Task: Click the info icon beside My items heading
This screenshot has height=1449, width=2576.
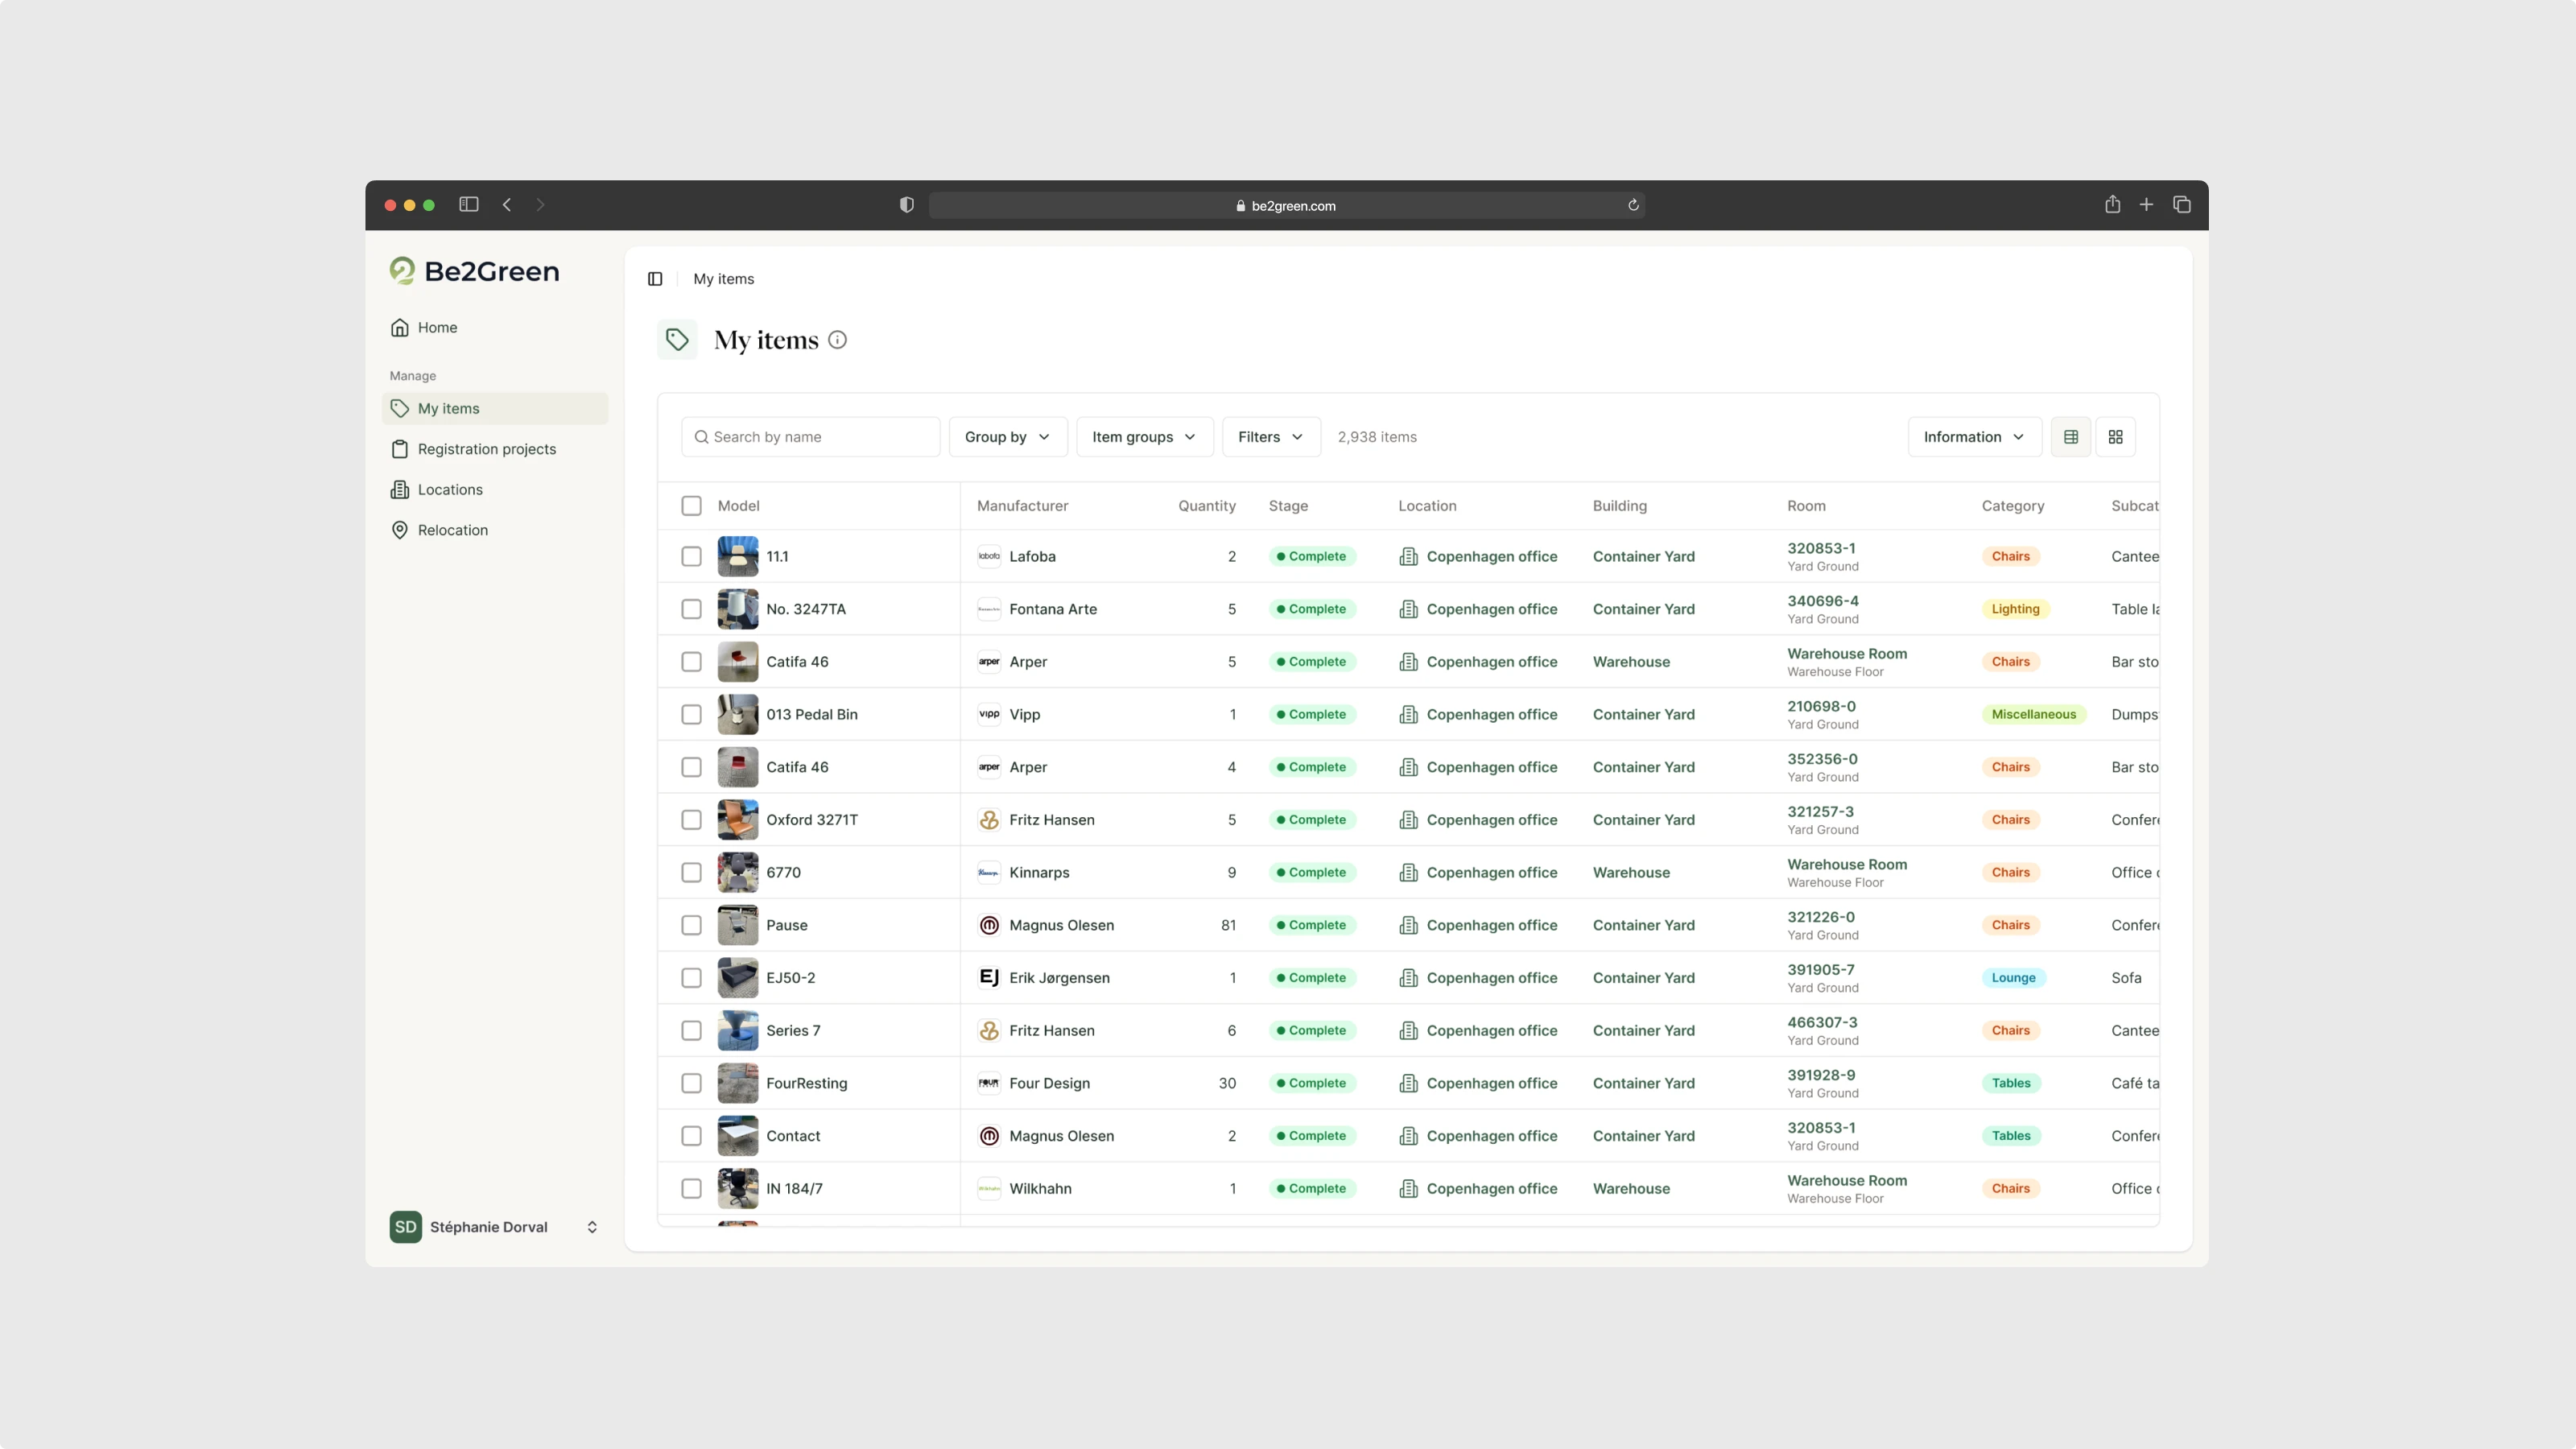Action: pos(838,340)
